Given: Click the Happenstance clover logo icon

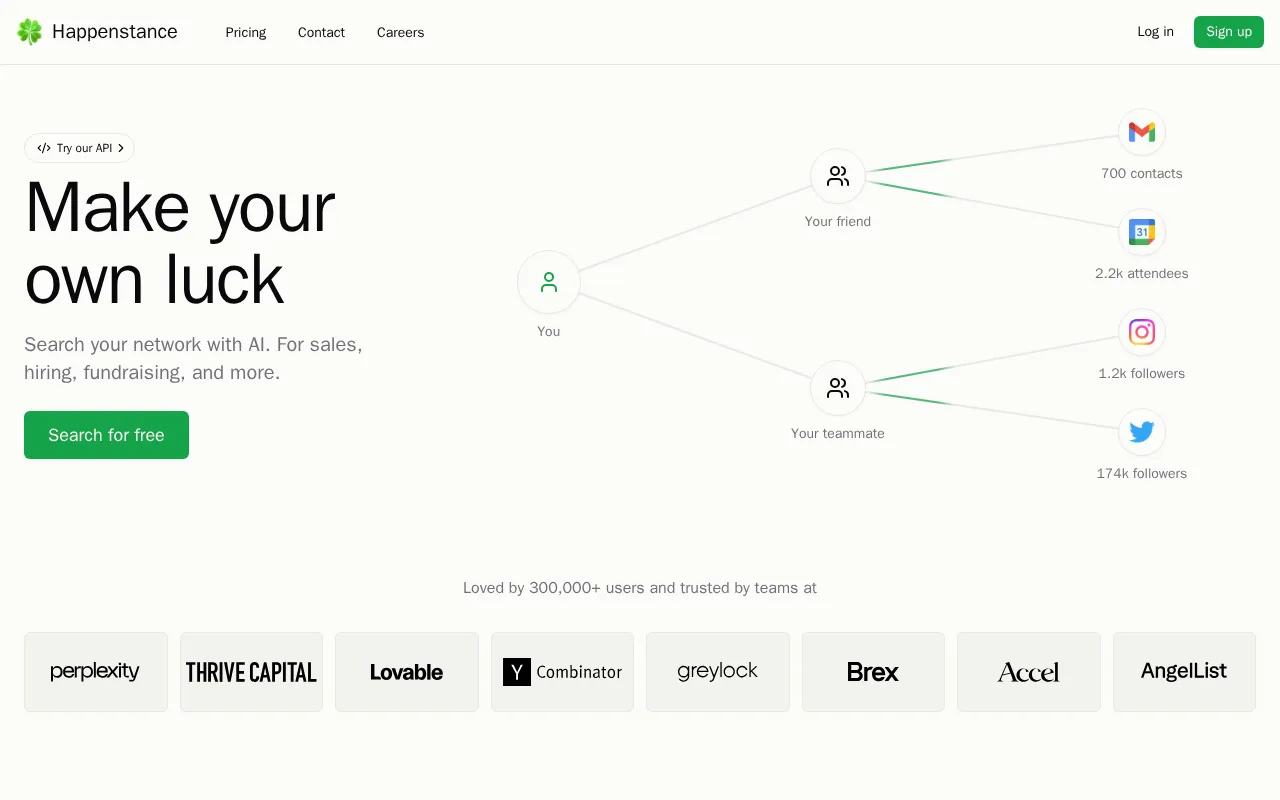Looking at the screenshot, I should 30,32.
